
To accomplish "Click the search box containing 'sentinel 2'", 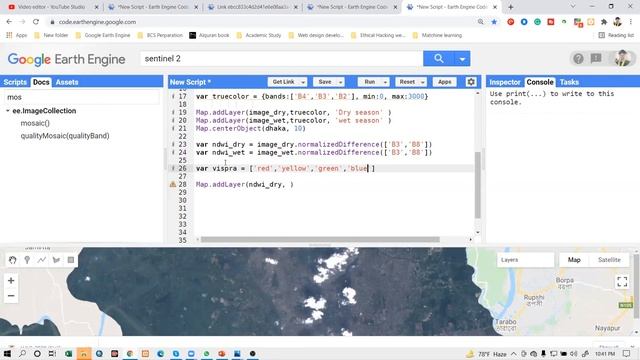I will point(282,59).
